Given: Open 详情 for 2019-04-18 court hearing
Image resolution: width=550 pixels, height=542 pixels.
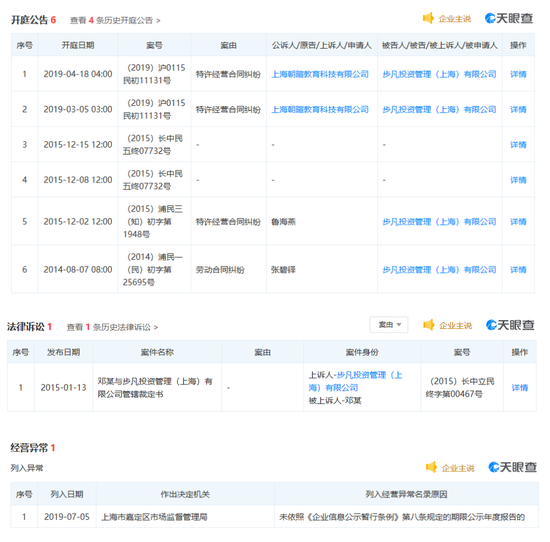Looking at the screenshot, I should click(x=518, y=74).
